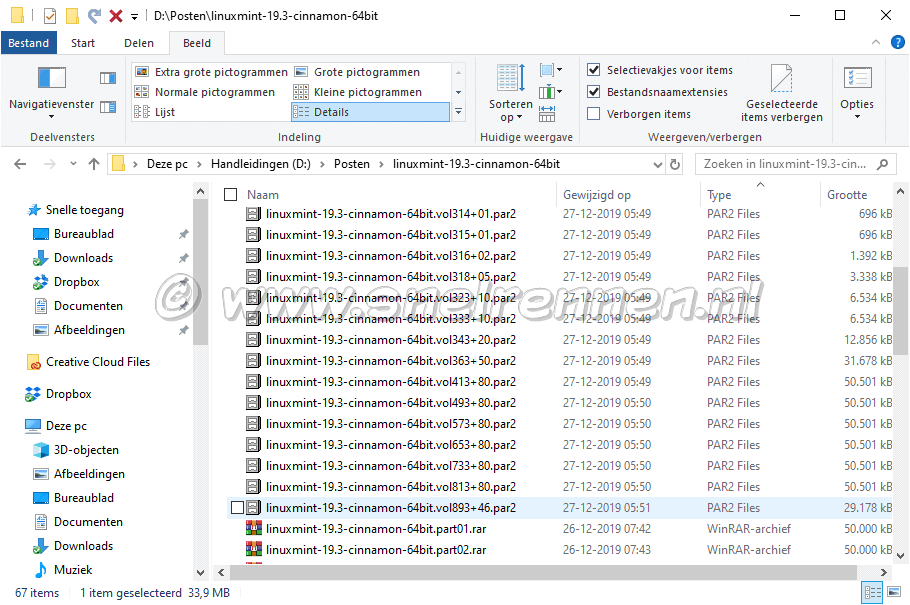The height and width of the screenshot is (605, 910).
Task: Open Dropbox under Snelle toegang
Action: click(77, 282)
